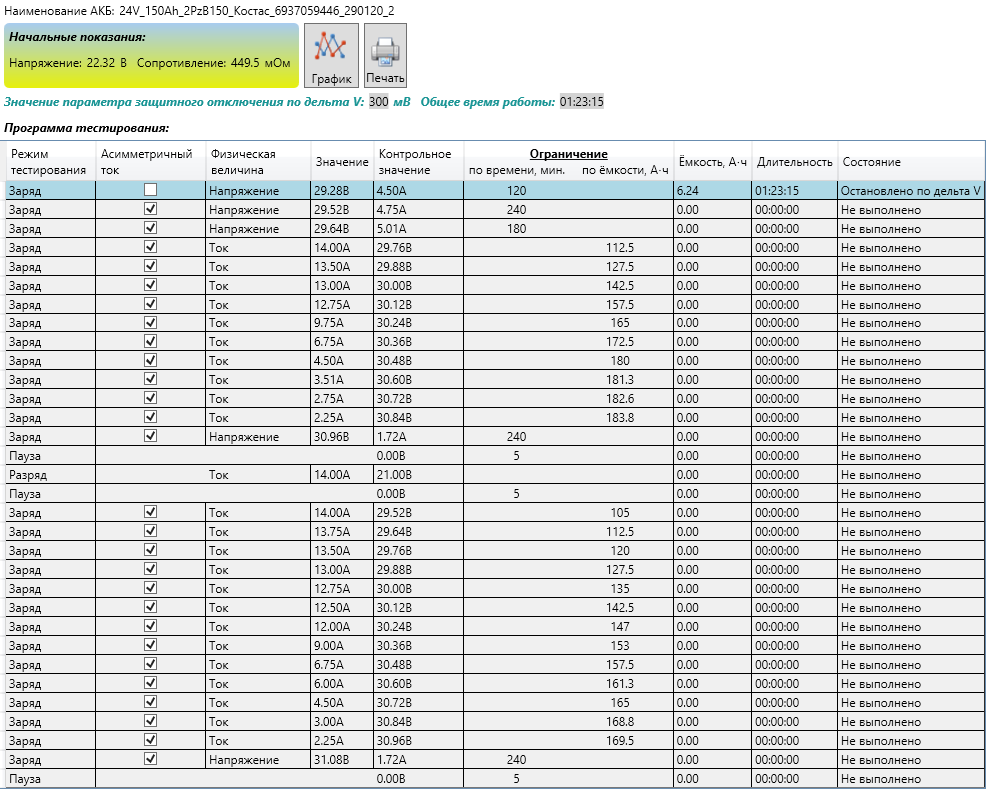The image size is (997, 799).
Task: Toggle checkbox in the 9.00А current row
Action: coord(150,645)
